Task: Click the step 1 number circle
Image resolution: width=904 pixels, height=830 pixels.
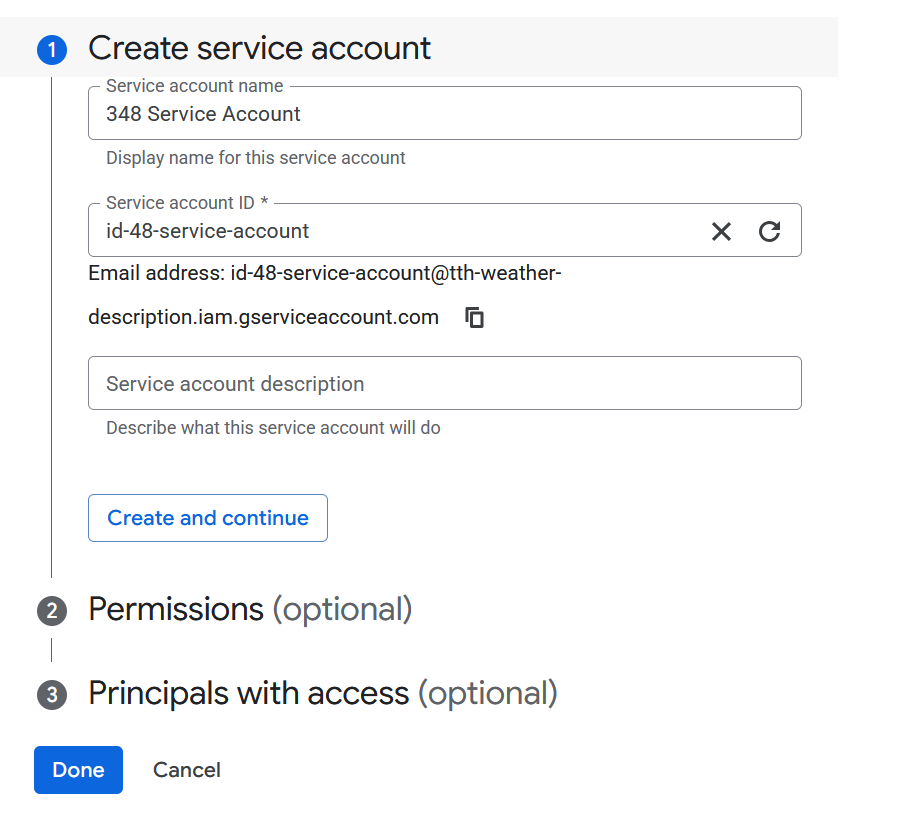Action: coord(52,50)
